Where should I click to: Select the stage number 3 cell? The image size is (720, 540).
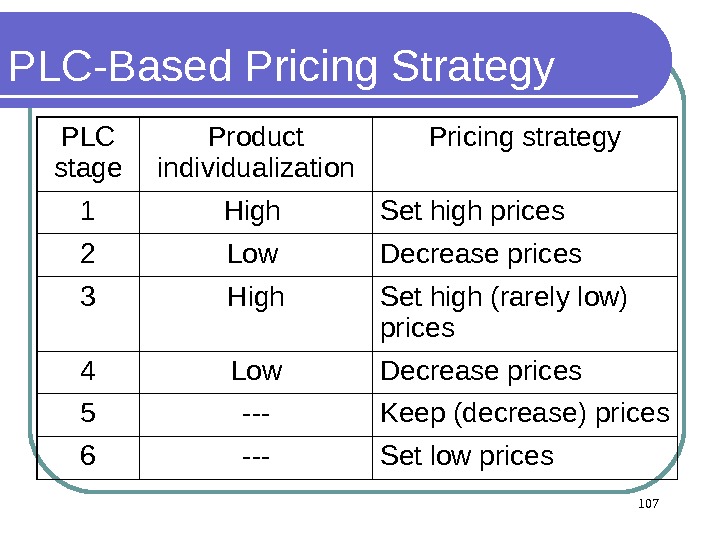point(88,298)
